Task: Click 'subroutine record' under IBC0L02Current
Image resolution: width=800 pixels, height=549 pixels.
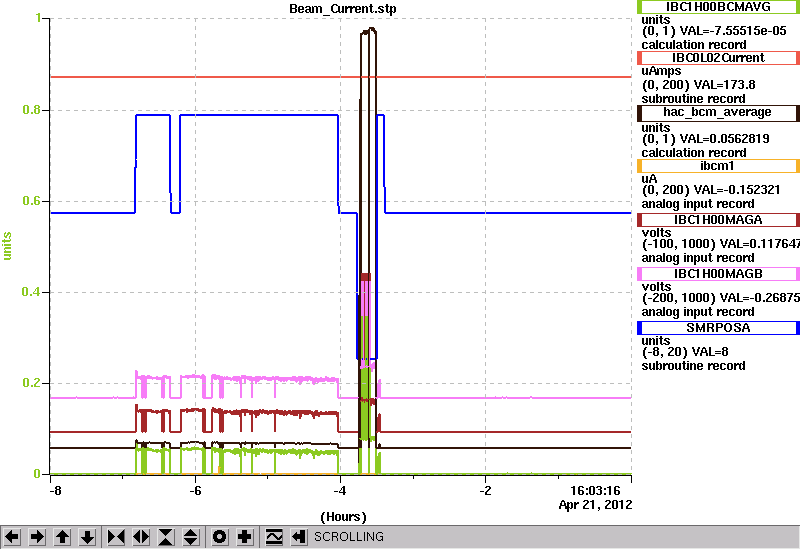Action: 693,99
